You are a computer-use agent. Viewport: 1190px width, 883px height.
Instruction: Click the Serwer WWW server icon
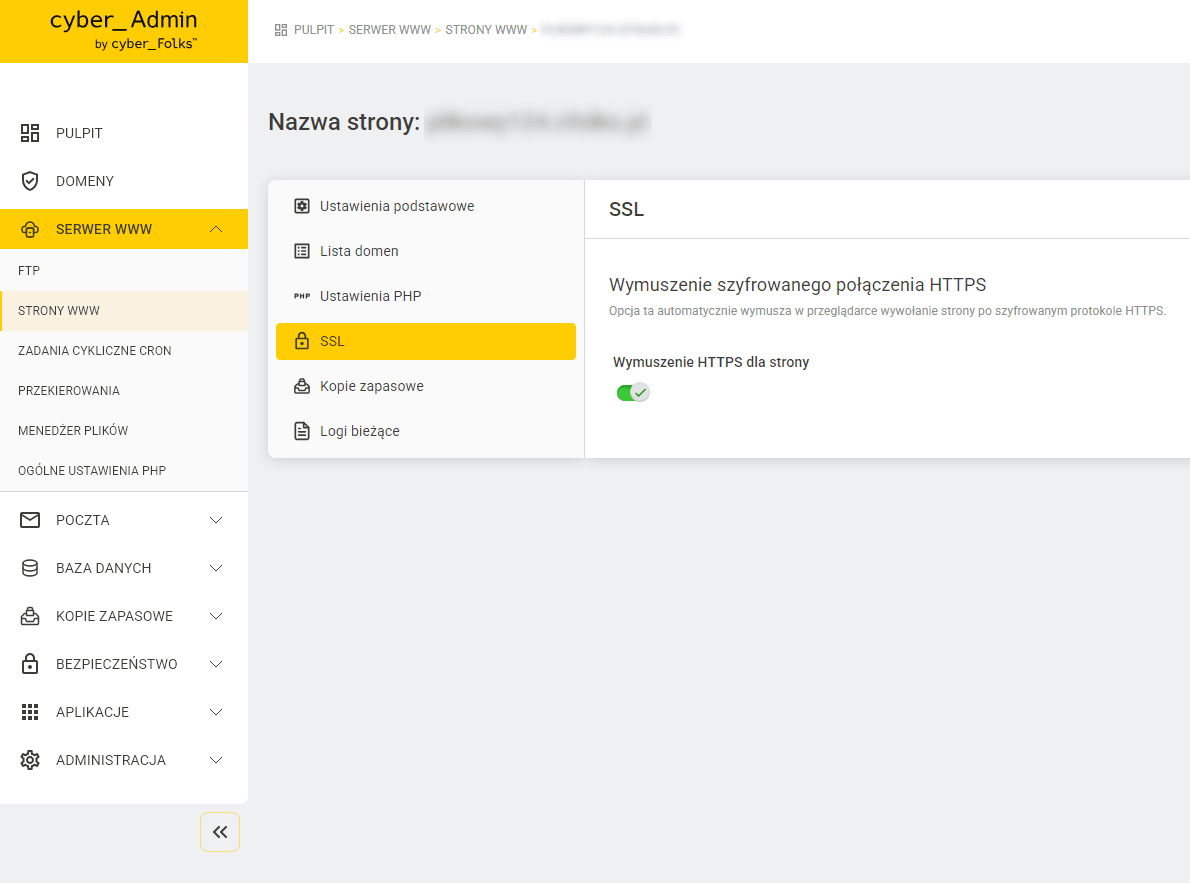pos(30,229)
